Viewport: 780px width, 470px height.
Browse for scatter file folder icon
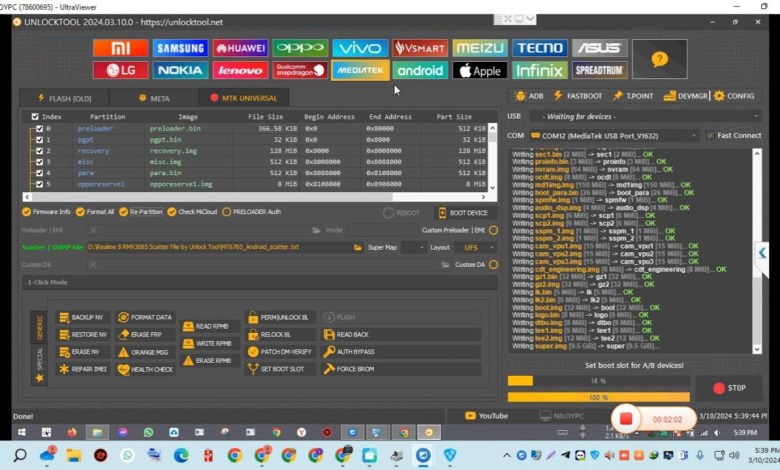click(x=357, y=247)
